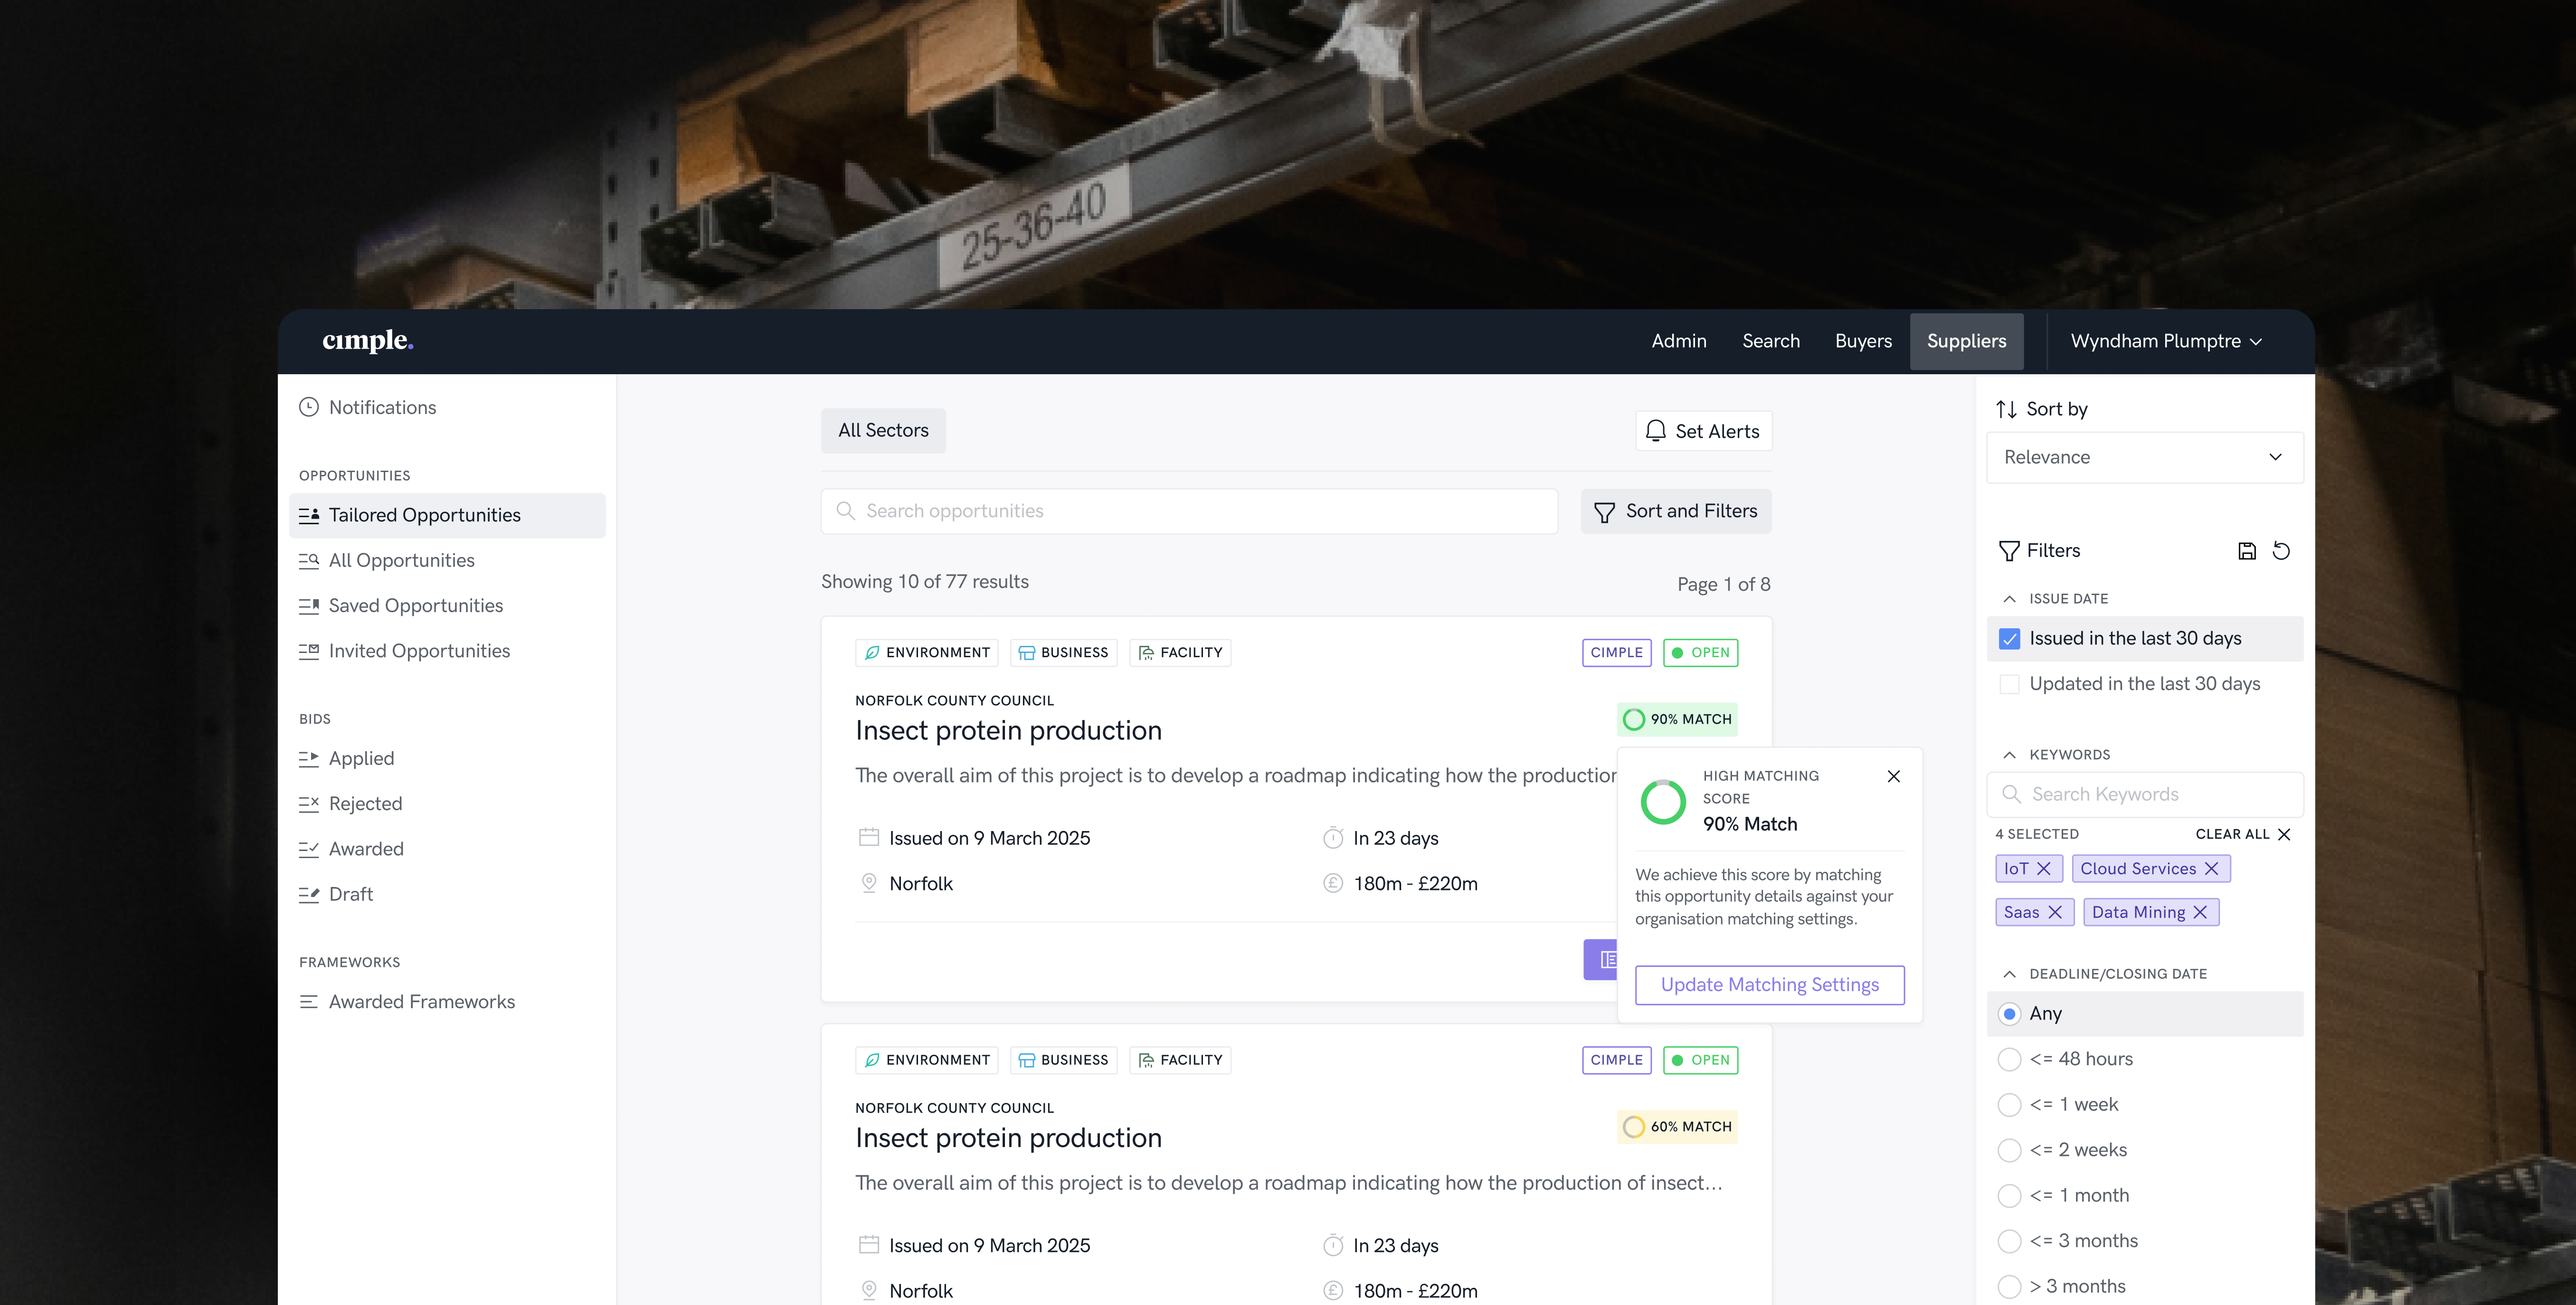
Task: Click the funnel icon in Sort and Filters
Action: [x=1604, y=512]
